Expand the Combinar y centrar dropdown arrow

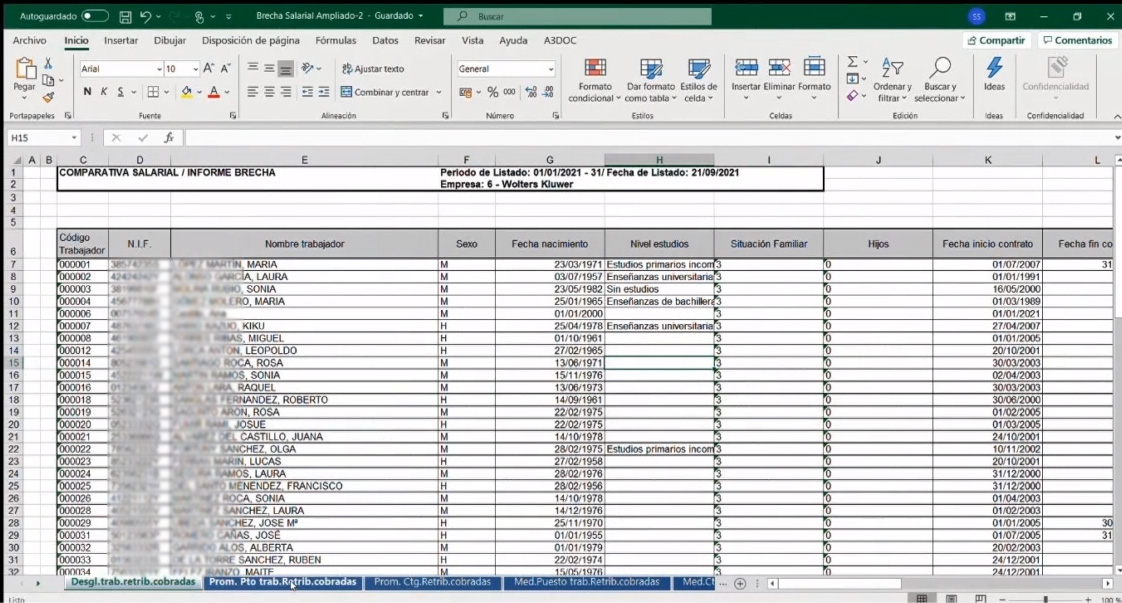coord(438,92)
